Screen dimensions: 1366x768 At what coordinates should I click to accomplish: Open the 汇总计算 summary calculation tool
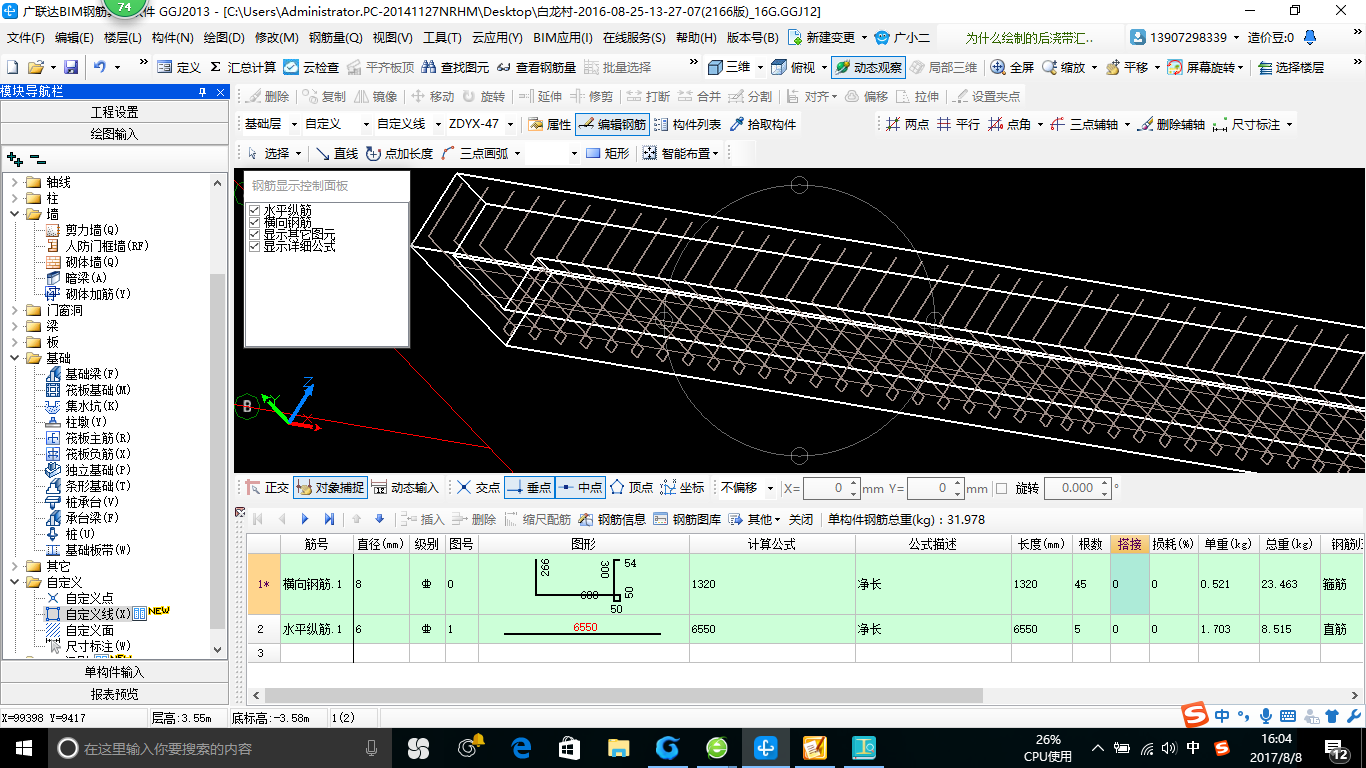click(242, 67)
